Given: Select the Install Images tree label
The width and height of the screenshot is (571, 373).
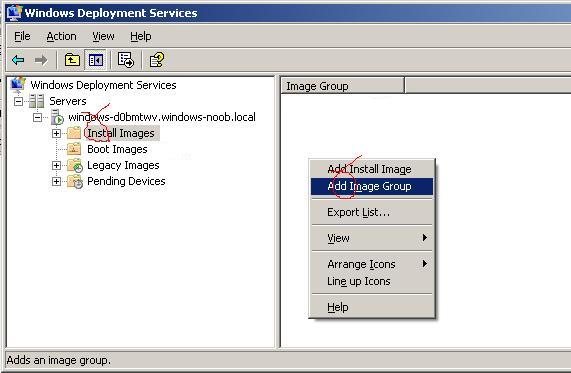Looking at the screenshot, I should click(x=121, y=133).
